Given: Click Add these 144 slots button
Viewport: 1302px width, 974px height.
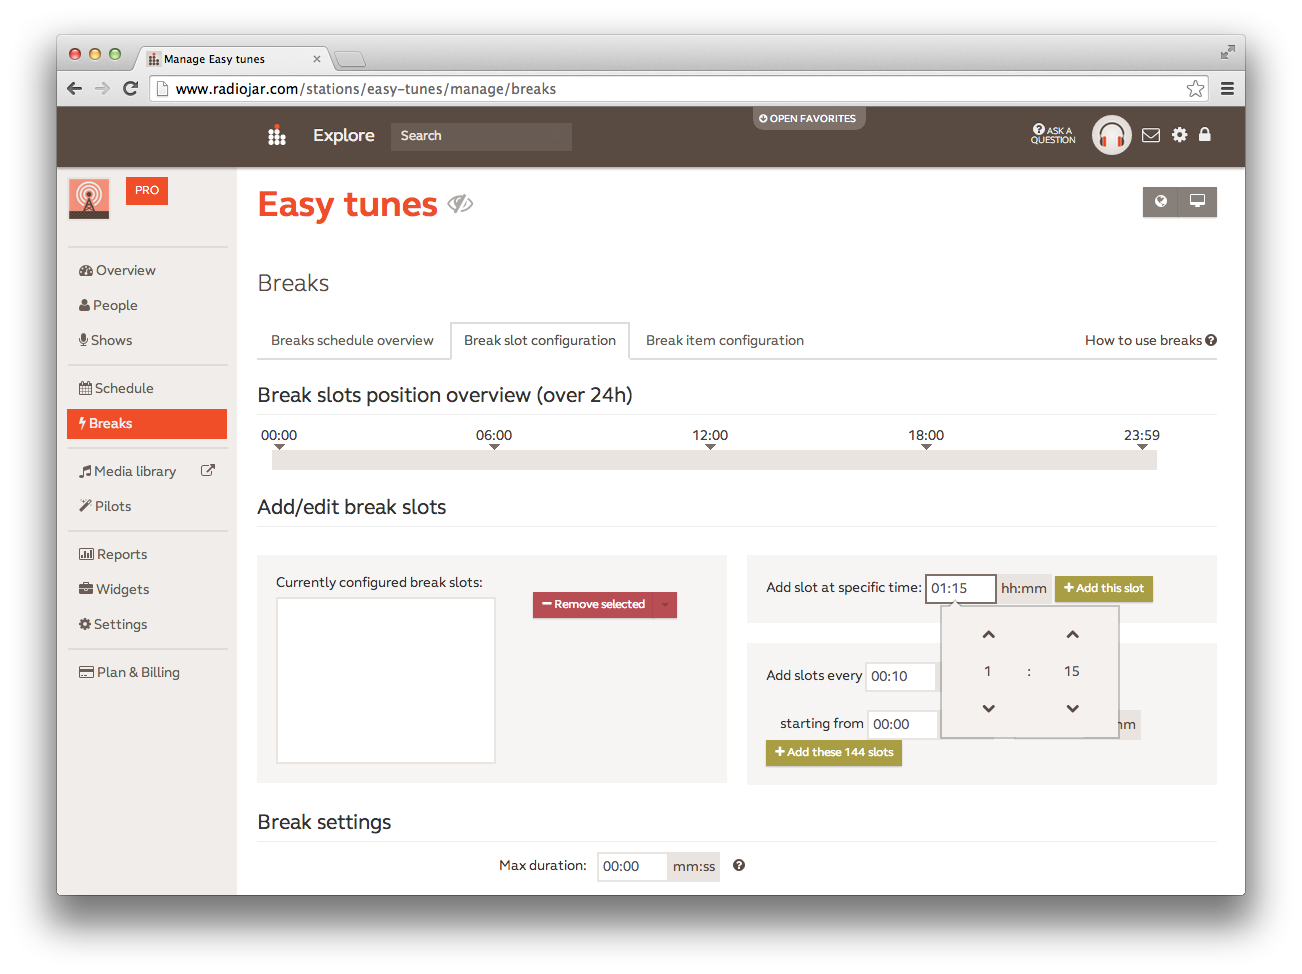Looking at the screenshot, I should [834, 753].
